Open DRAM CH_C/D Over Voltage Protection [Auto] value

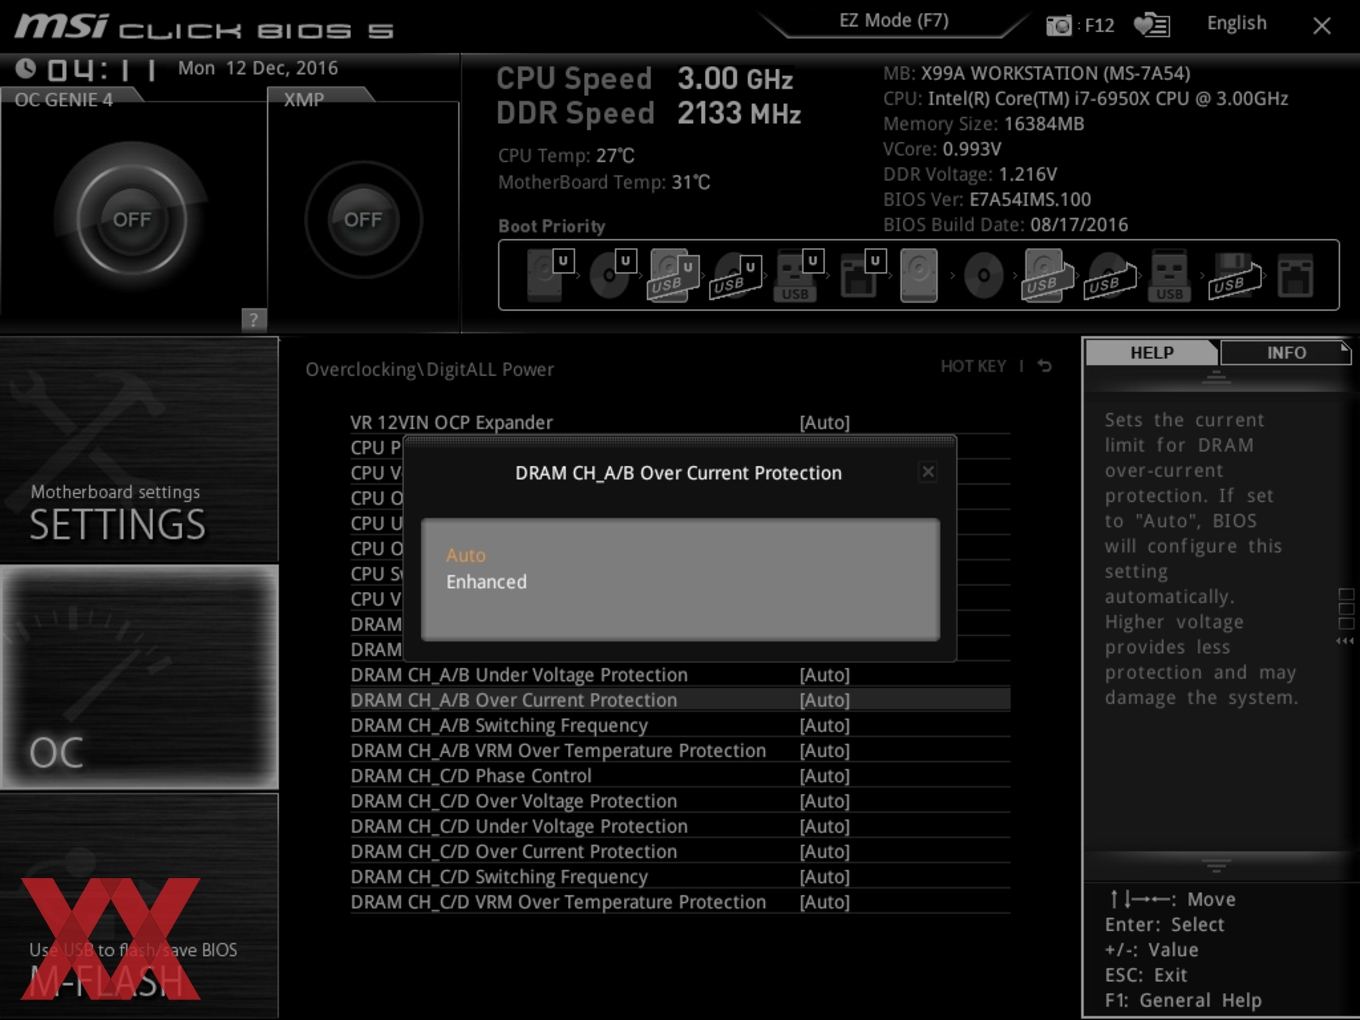tap(825, 801)
